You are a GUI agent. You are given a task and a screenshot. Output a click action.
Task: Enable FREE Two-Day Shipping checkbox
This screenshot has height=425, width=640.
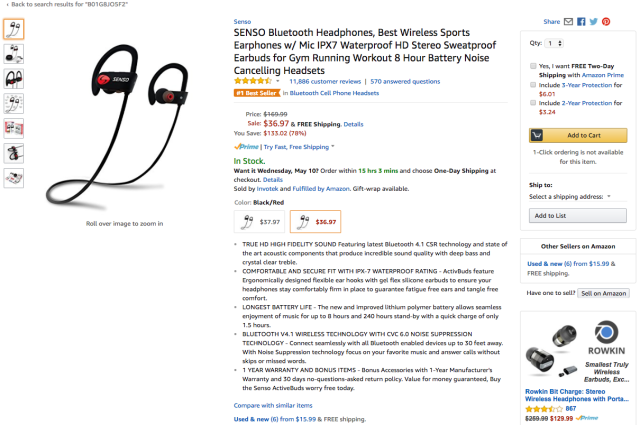tap(531, 65)
